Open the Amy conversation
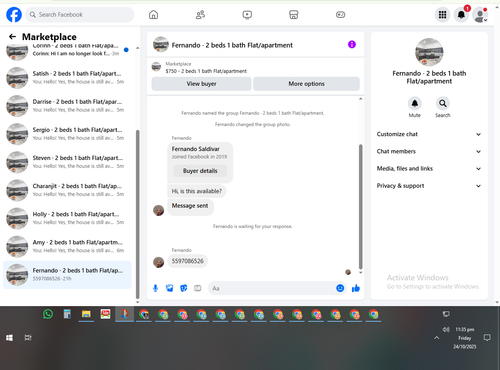The width and height of the screenshot is (500, 370). tap(67, 246)
